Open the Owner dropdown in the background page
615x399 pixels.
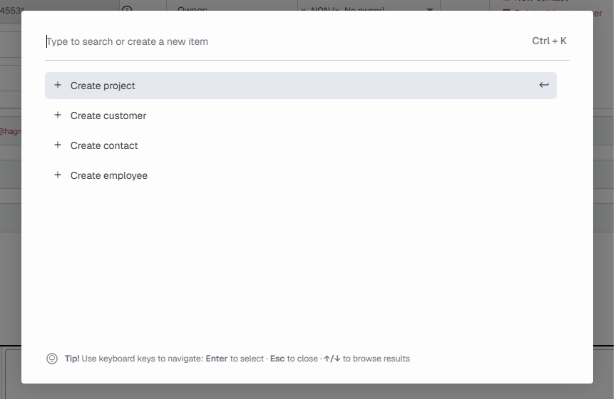(369, 8)
